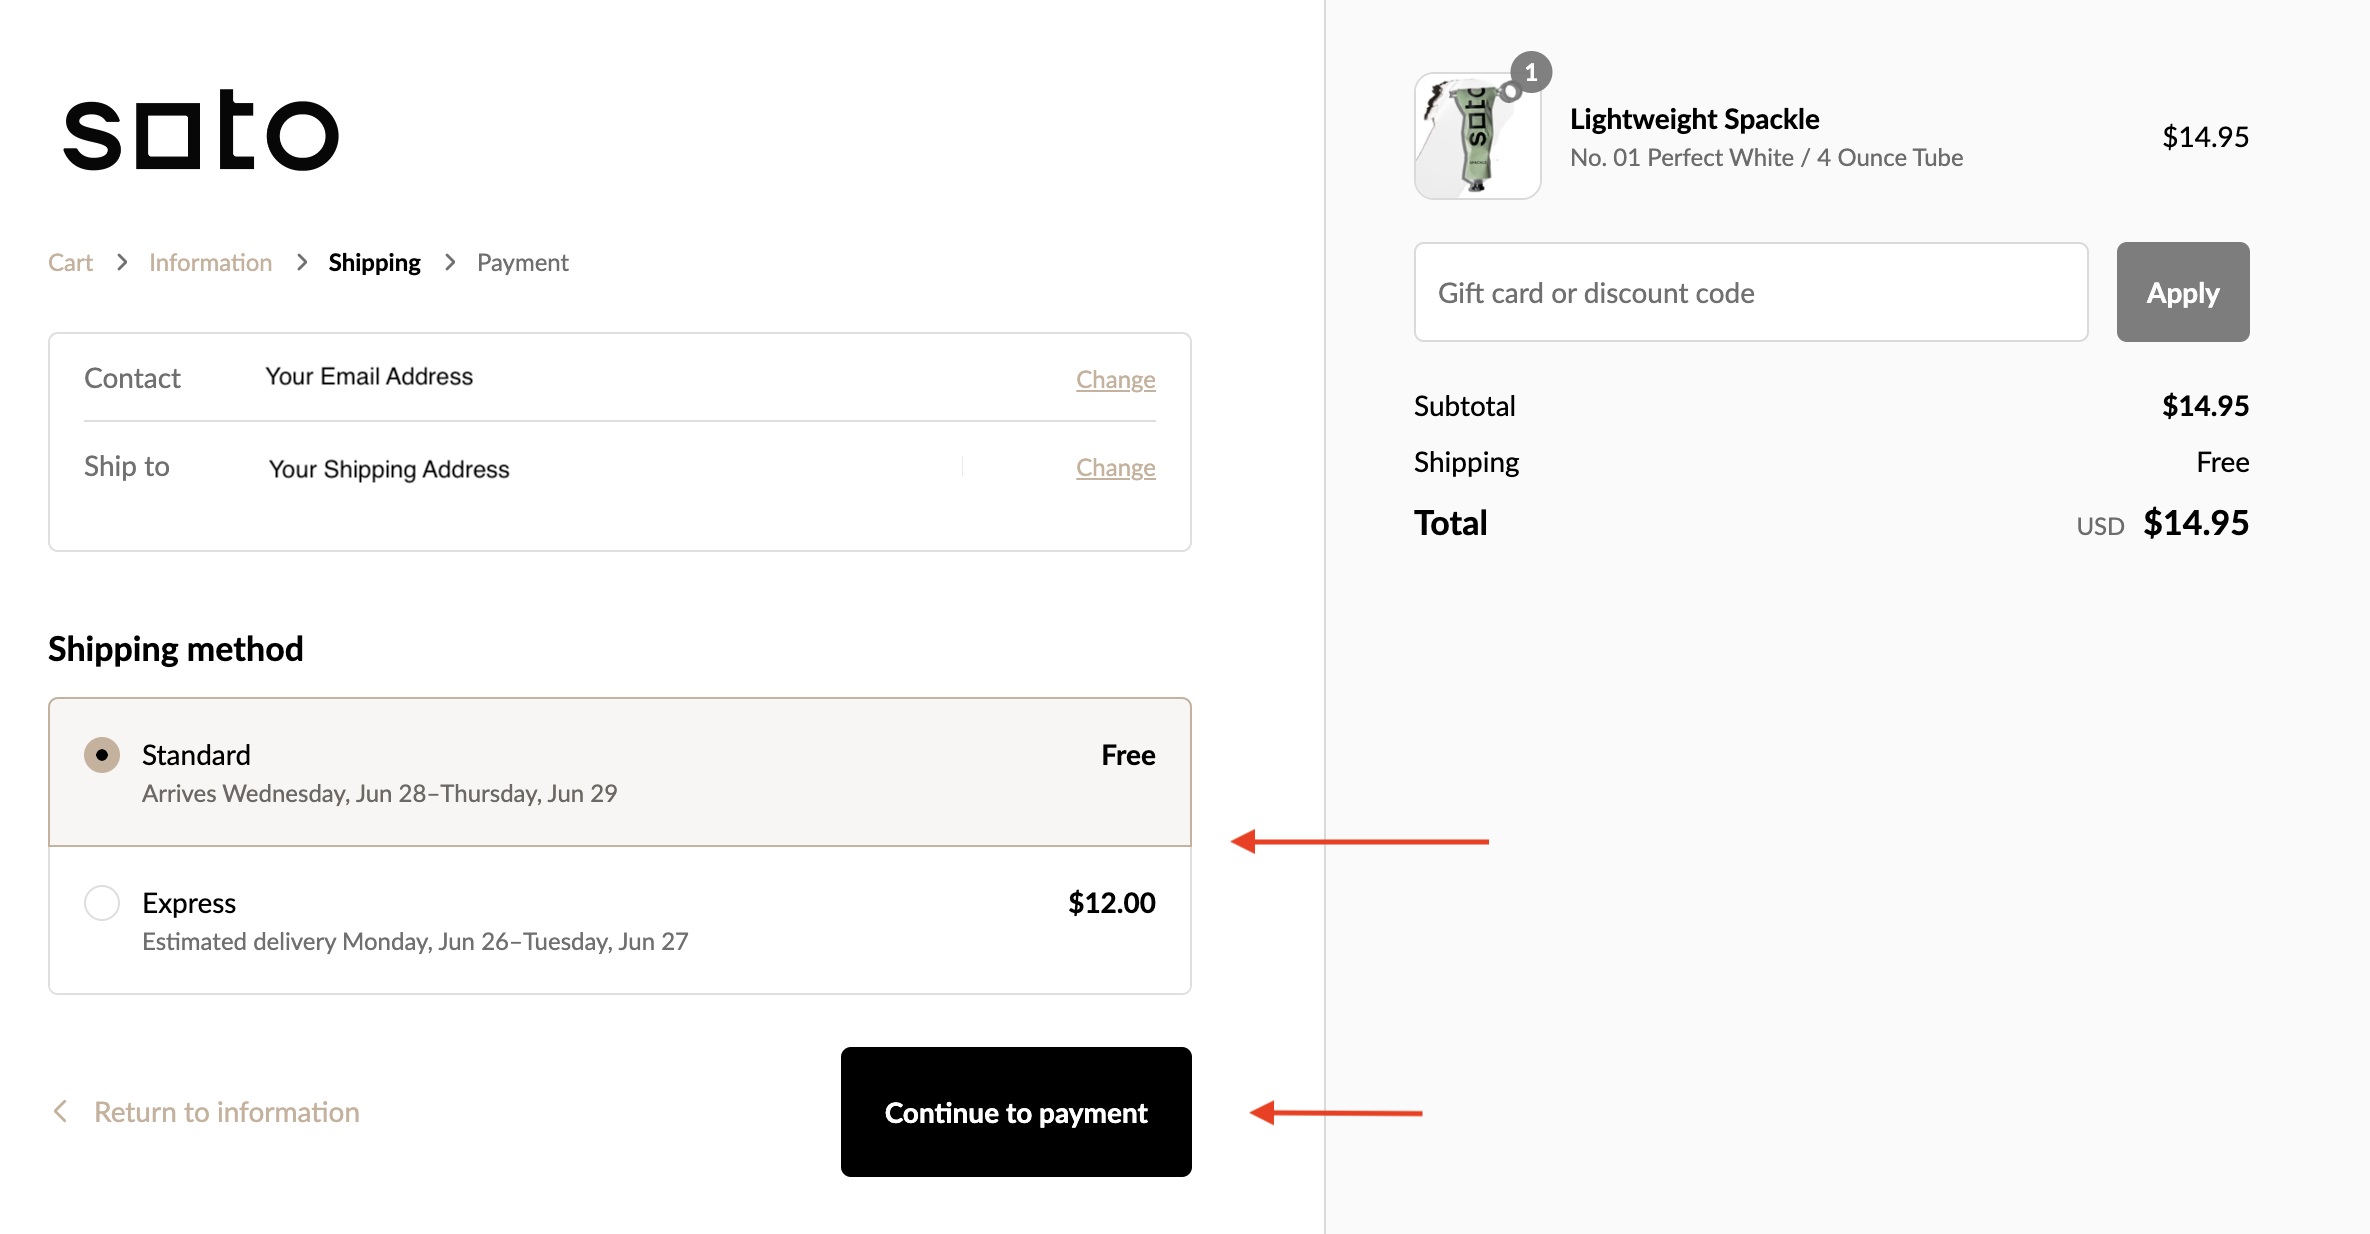Click the chevron before Payment breadcrumb
Image resolution: width=2370 pixels, height=1234 pixels.
click(450, 262)
